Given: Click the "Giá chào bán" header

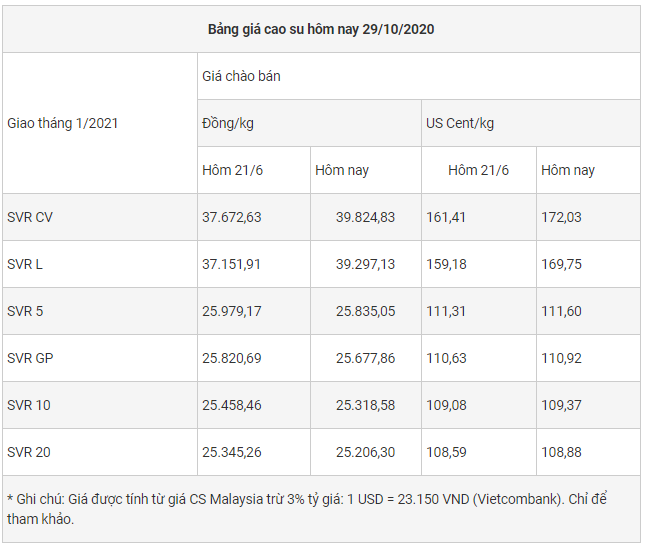Looking at the screenshot, I should [241, 76].
